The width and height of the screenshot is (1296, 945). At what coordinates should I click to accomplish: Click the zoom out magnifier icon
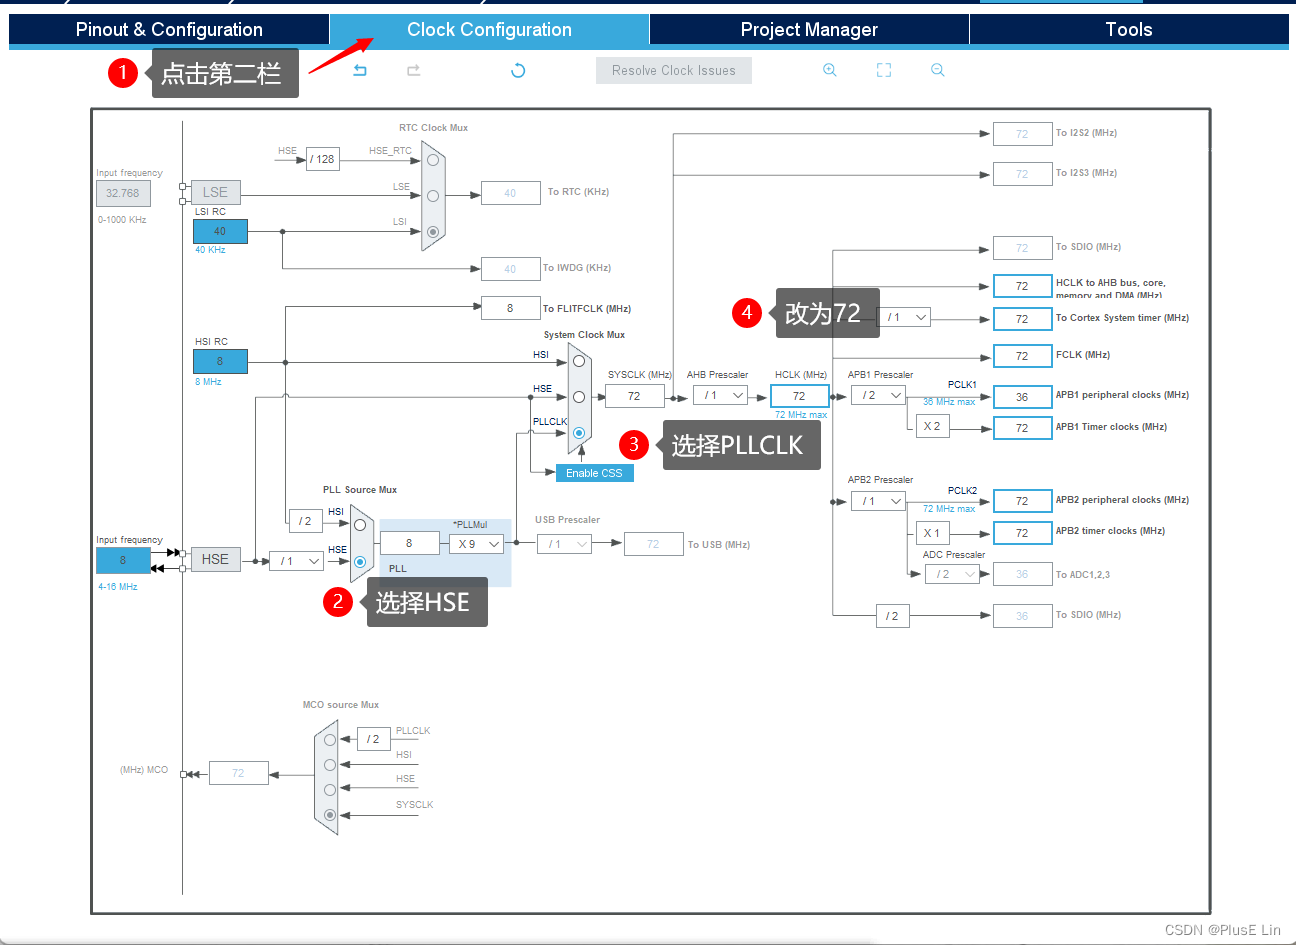[x=938, y=70]
